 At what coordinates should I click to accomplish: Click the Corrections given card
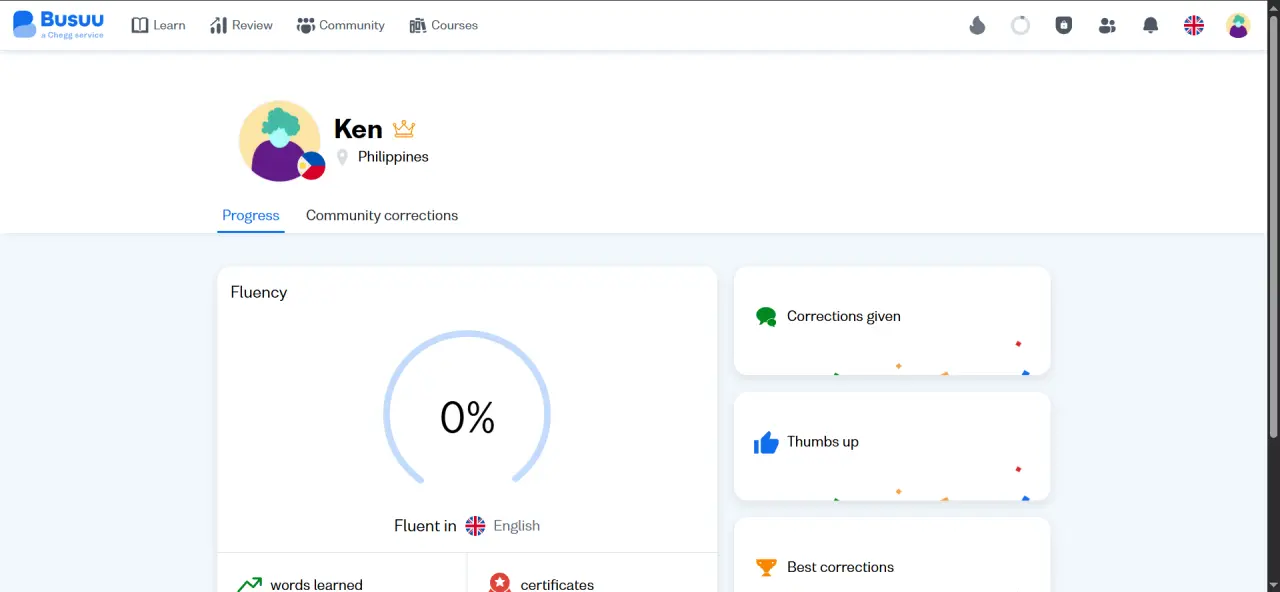(892, 321)
